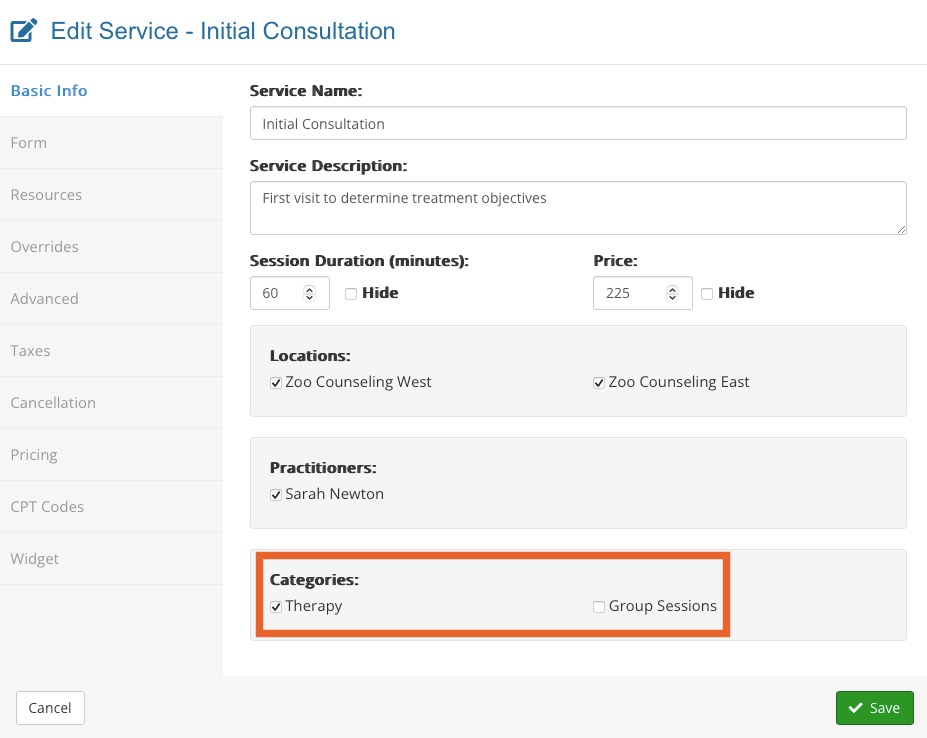Uncheck Zoo Counseling East location
This screenshot has width=927, height=738.
pyautogui.click(x=599, y=383)
